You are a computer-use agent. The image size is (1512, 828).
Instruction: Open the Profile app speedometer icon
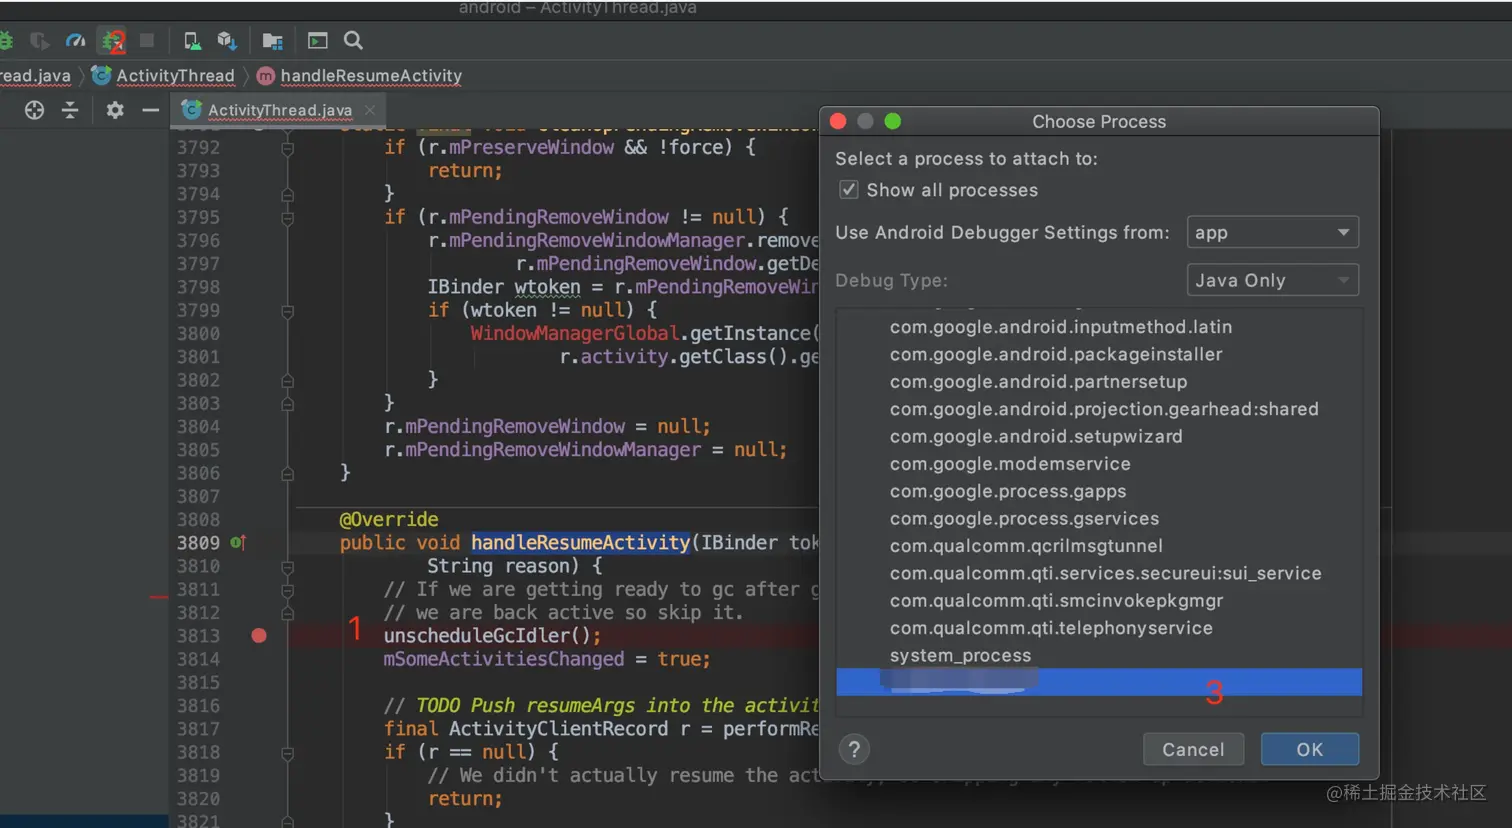click(76, 41)
